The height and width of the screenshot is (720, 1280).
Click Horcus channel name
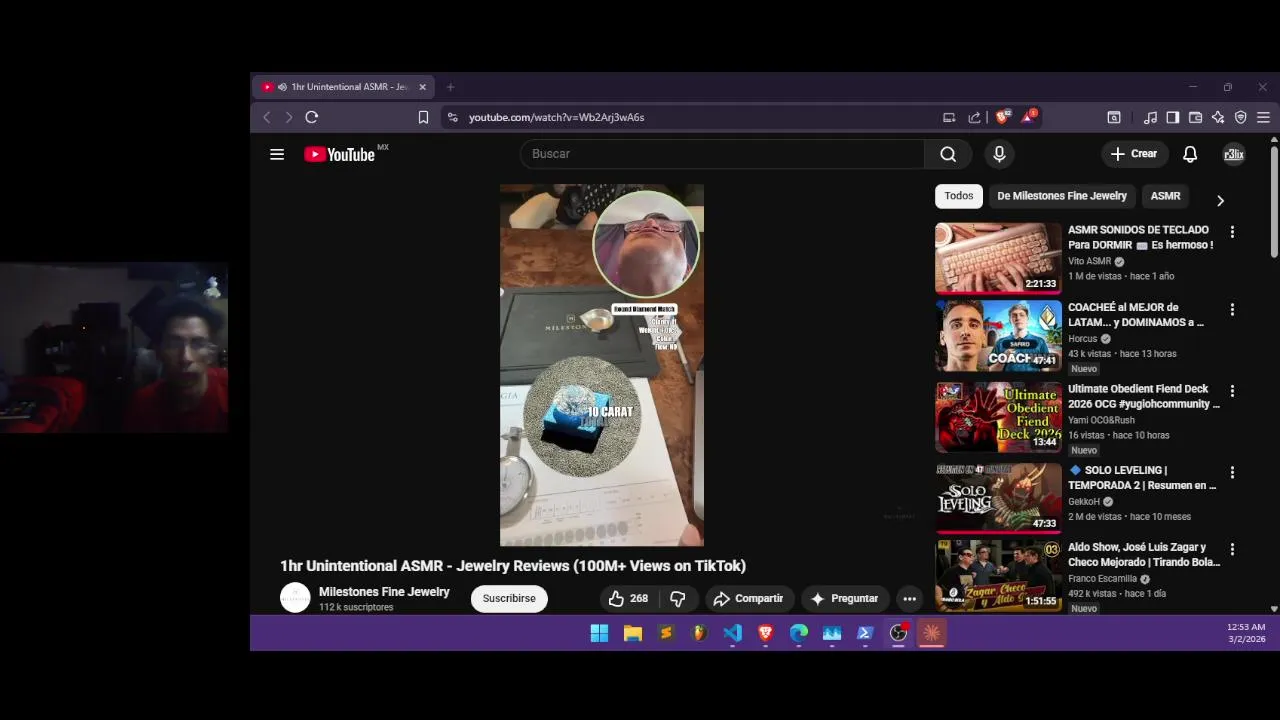(x=1082, y=339)
